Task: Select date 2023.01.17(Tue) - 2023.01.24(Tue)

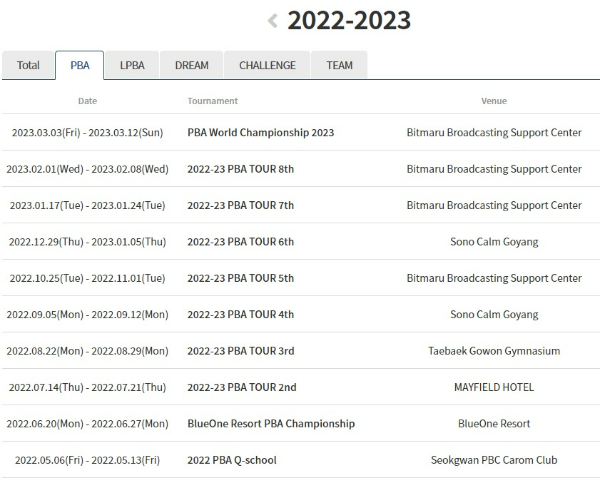Action: tap(87, 205)
